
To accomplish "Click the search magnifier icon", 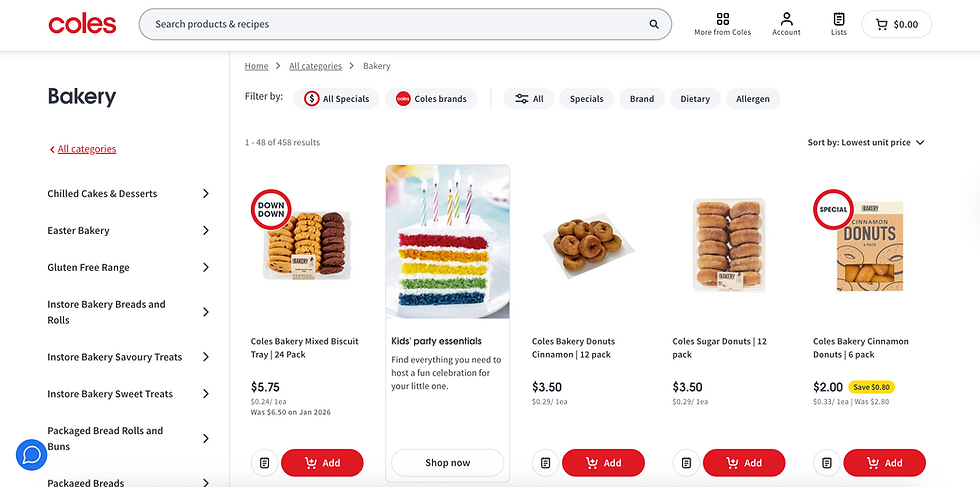I will 654,24.
